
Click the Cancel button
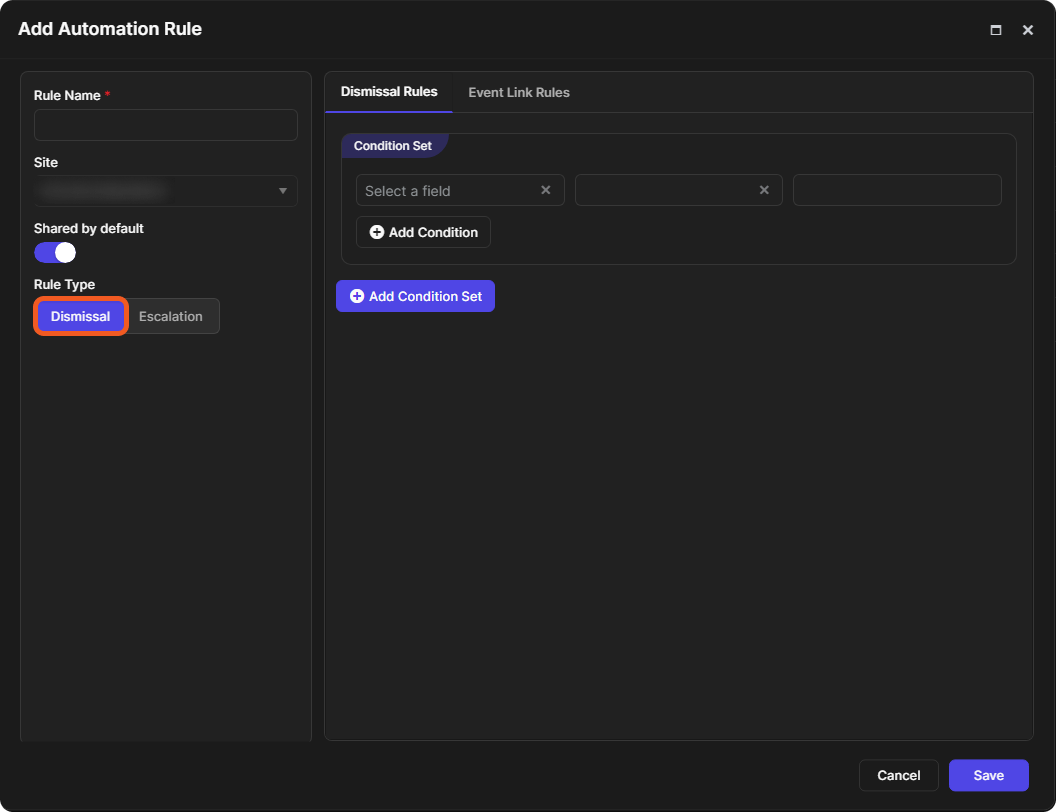[898, 775]
